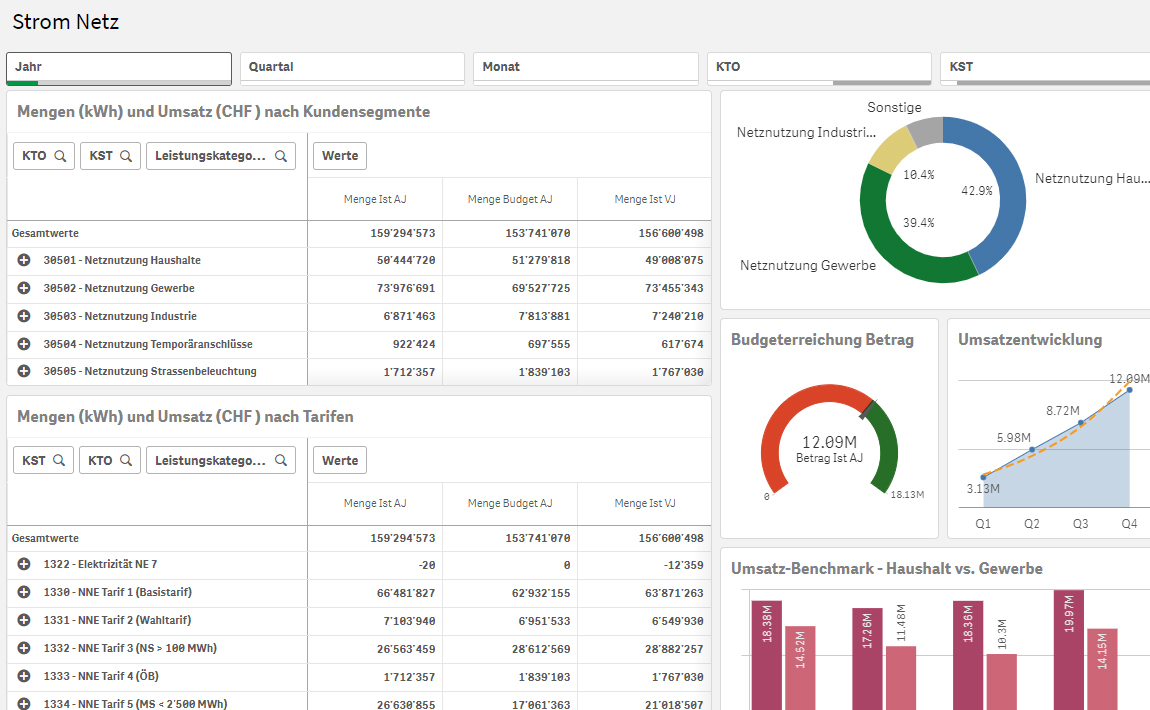Image resolution: width=1150 pixels, height=710 pixels.
Task: Expand row 1334 - NNE Tarif 5
Action: 23,703
